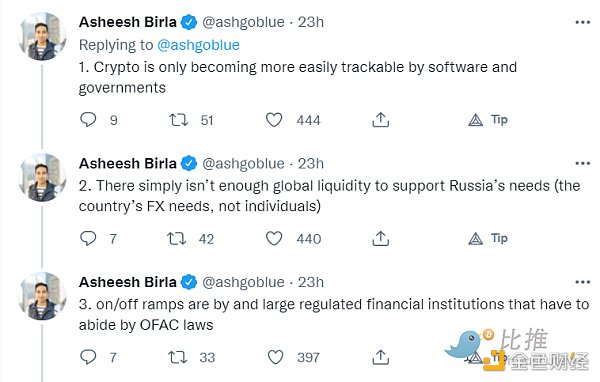
Task: Open Asheesh Birla's name on the third tweet
Action: [x=128, y=282]
